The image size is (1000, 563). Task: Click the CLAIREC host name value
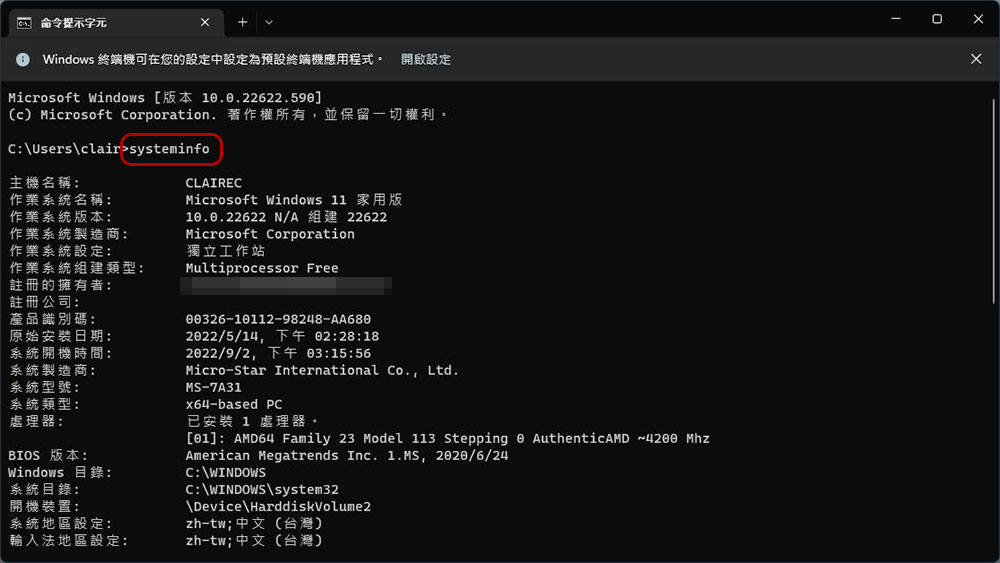214,183
